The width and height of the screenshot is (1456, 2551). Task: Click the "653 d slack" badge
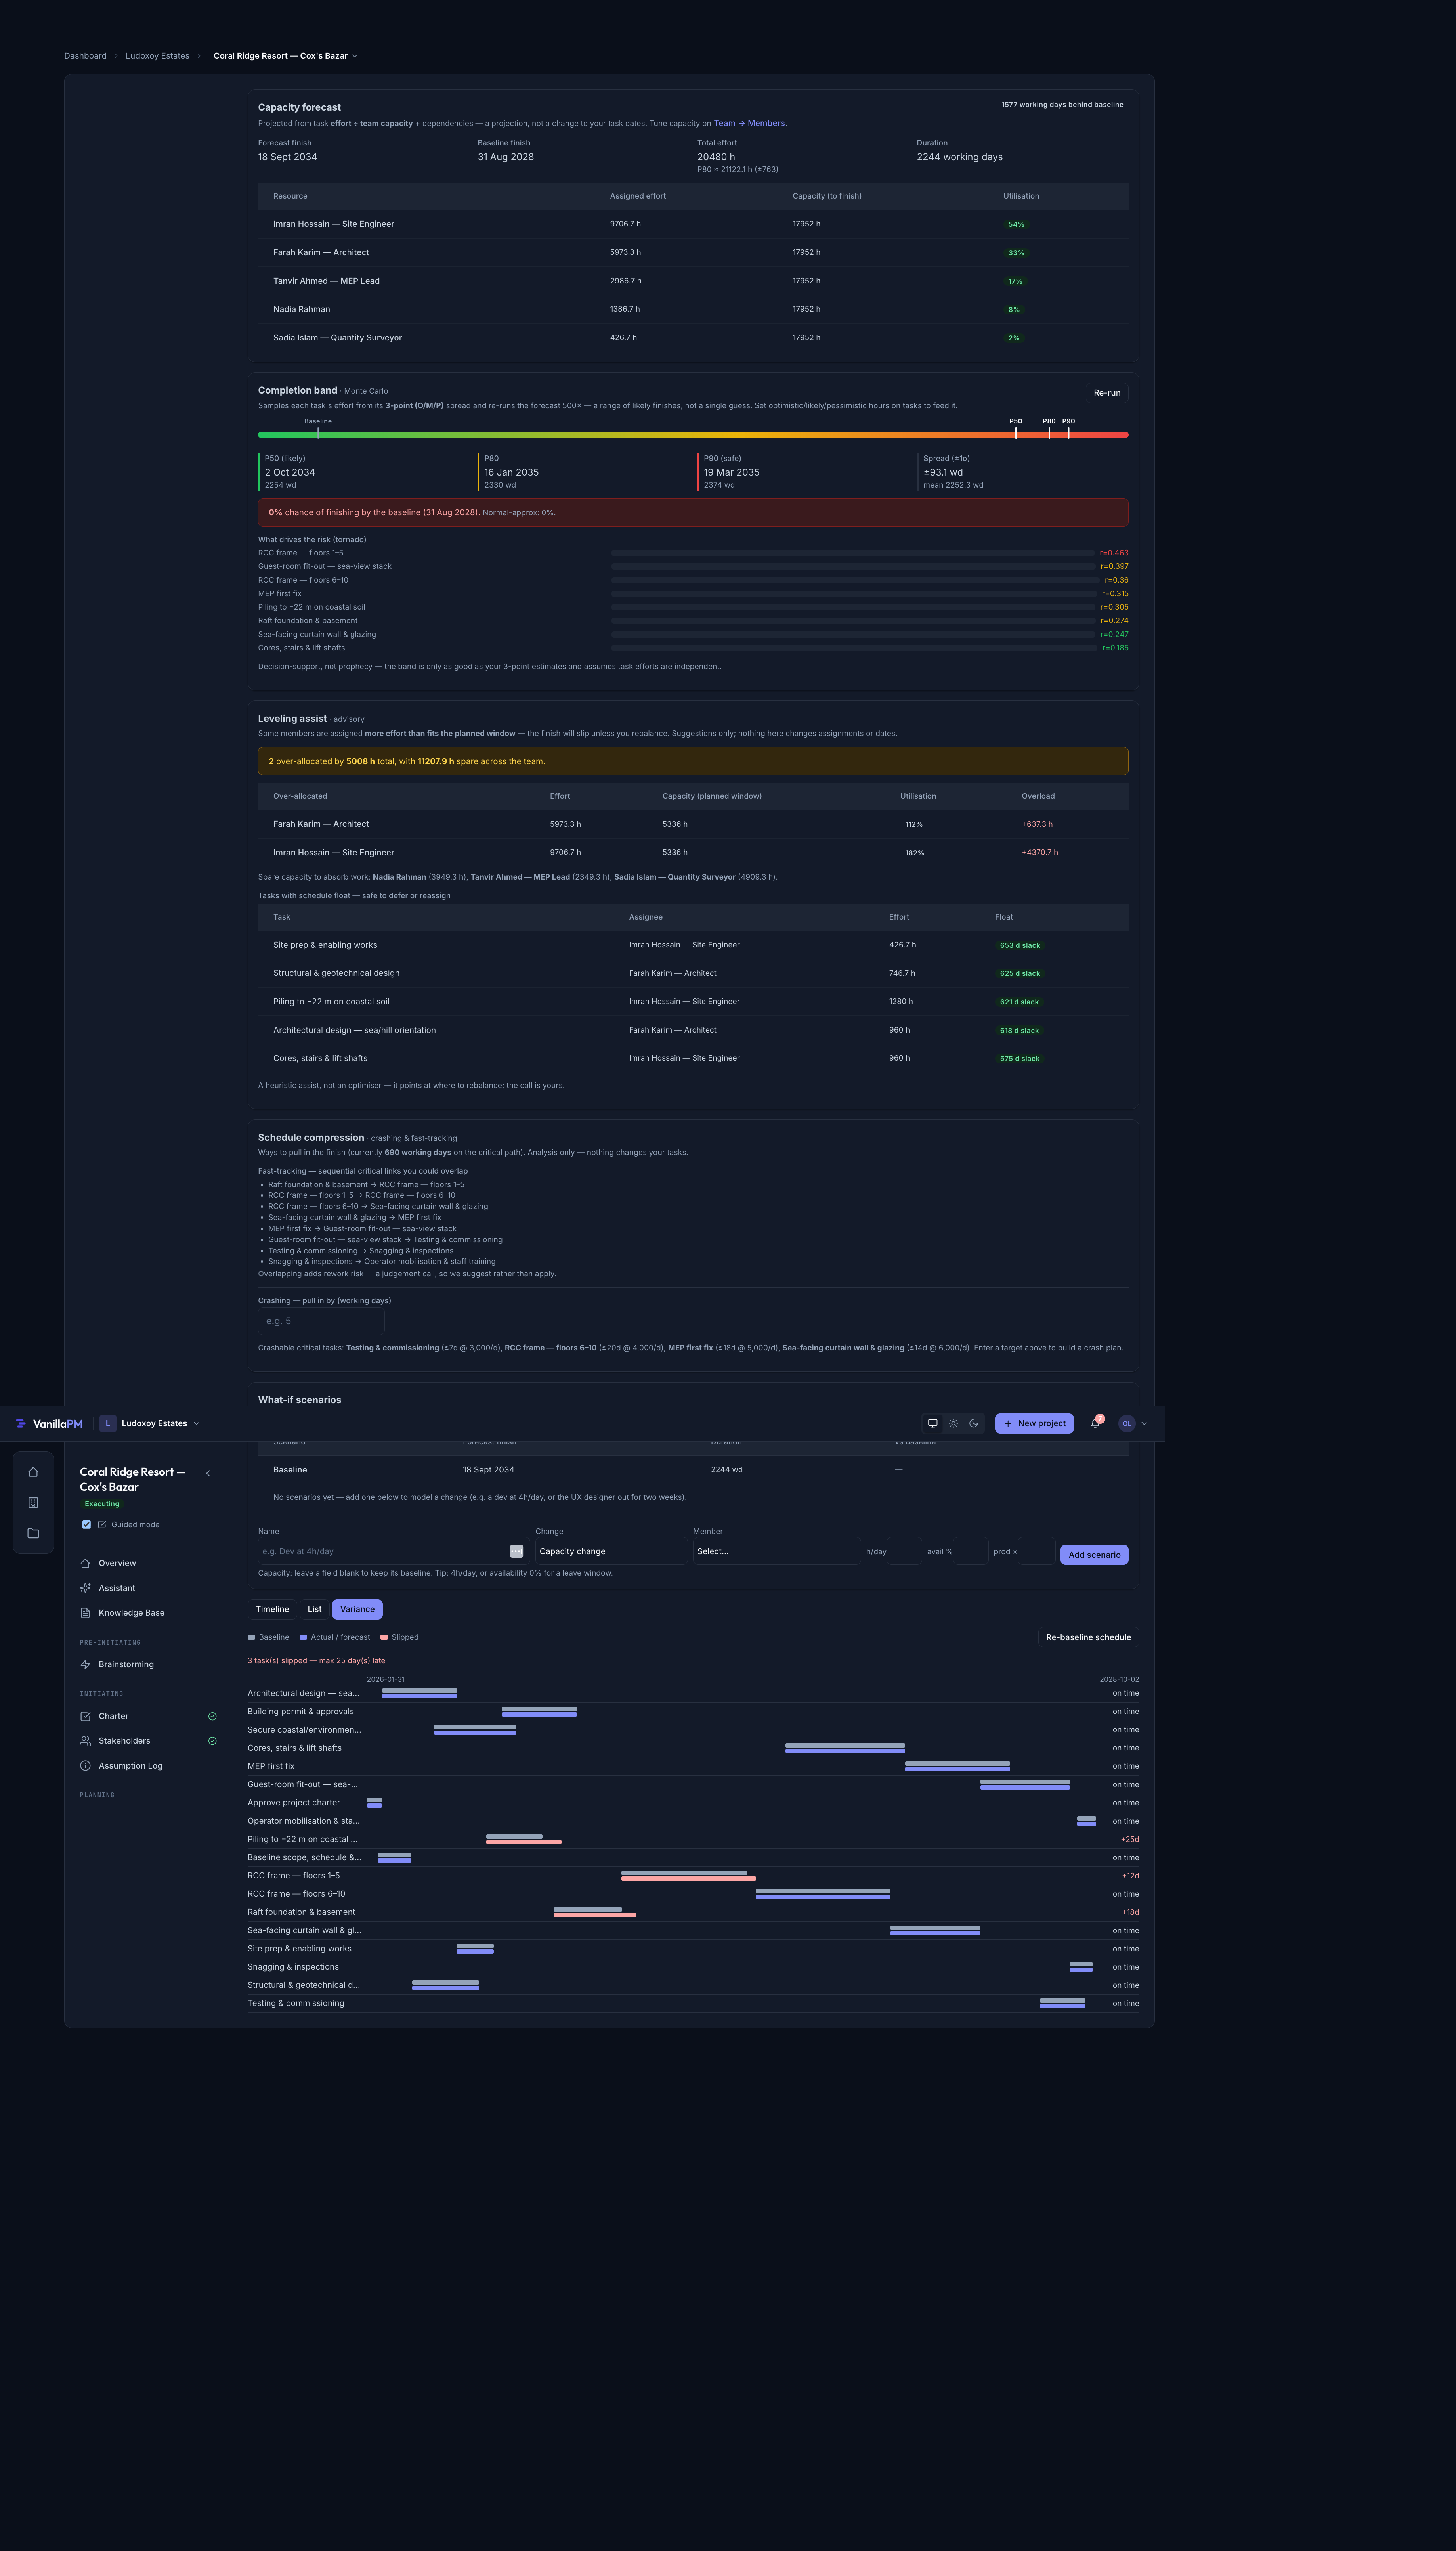coord(1020,945)
